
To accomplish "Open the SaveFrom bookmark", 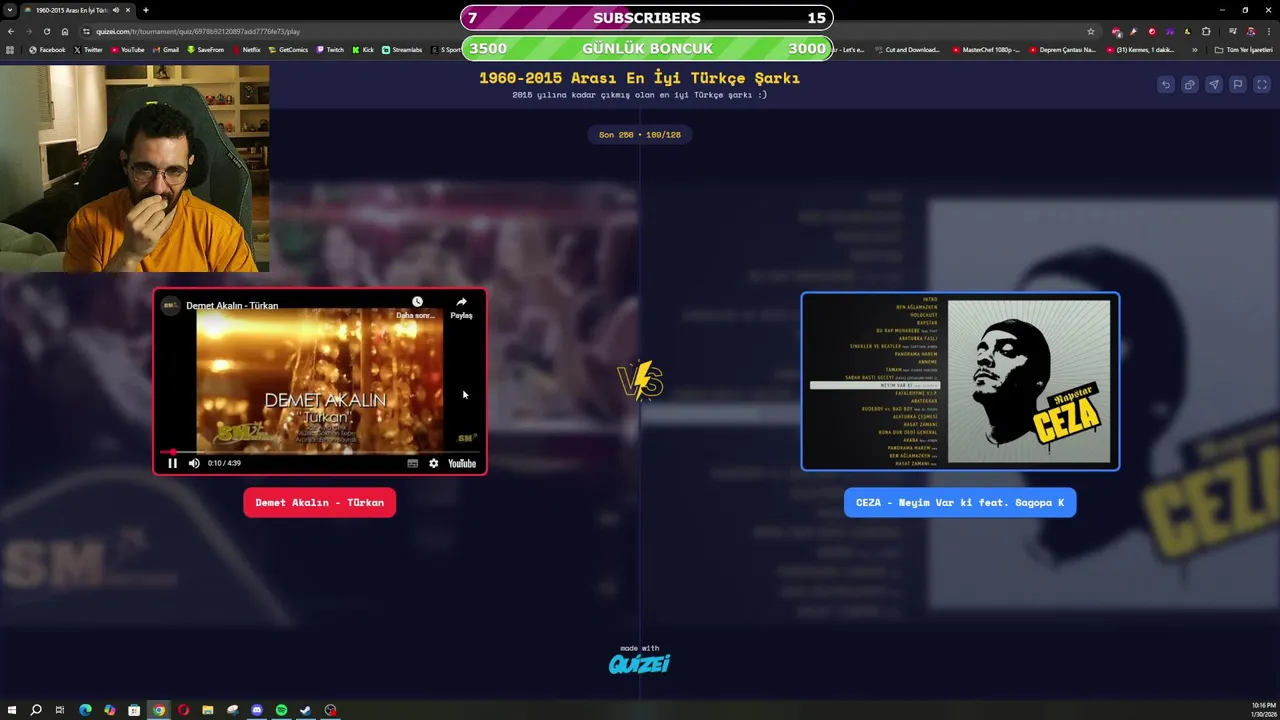I will [205, 49].
